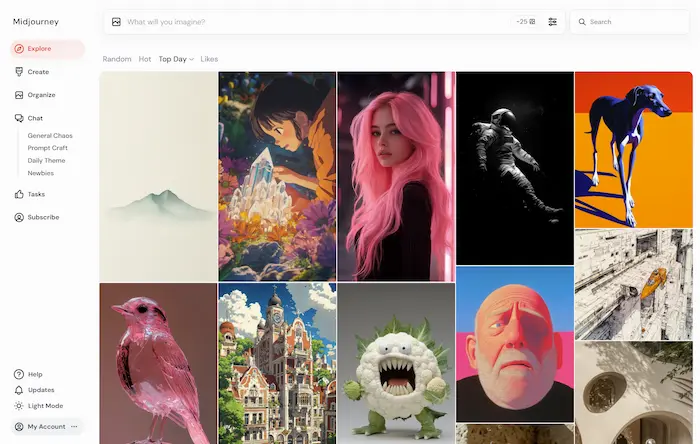Click the image upload icon in prompt bar
This screenshot has width=700, height=444.
(116, 22)
